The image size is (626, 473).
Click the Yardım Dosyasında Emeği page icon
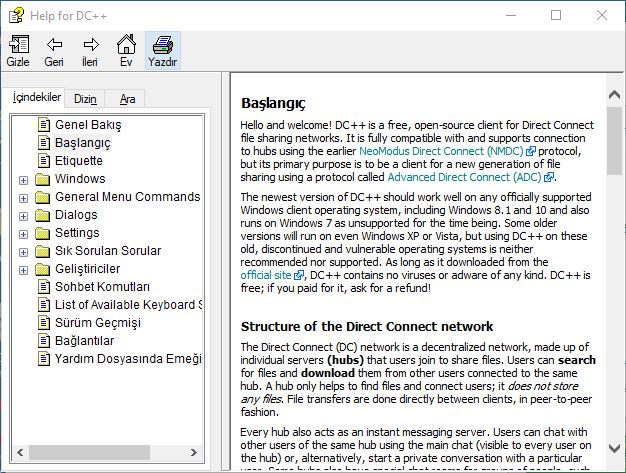44,358
